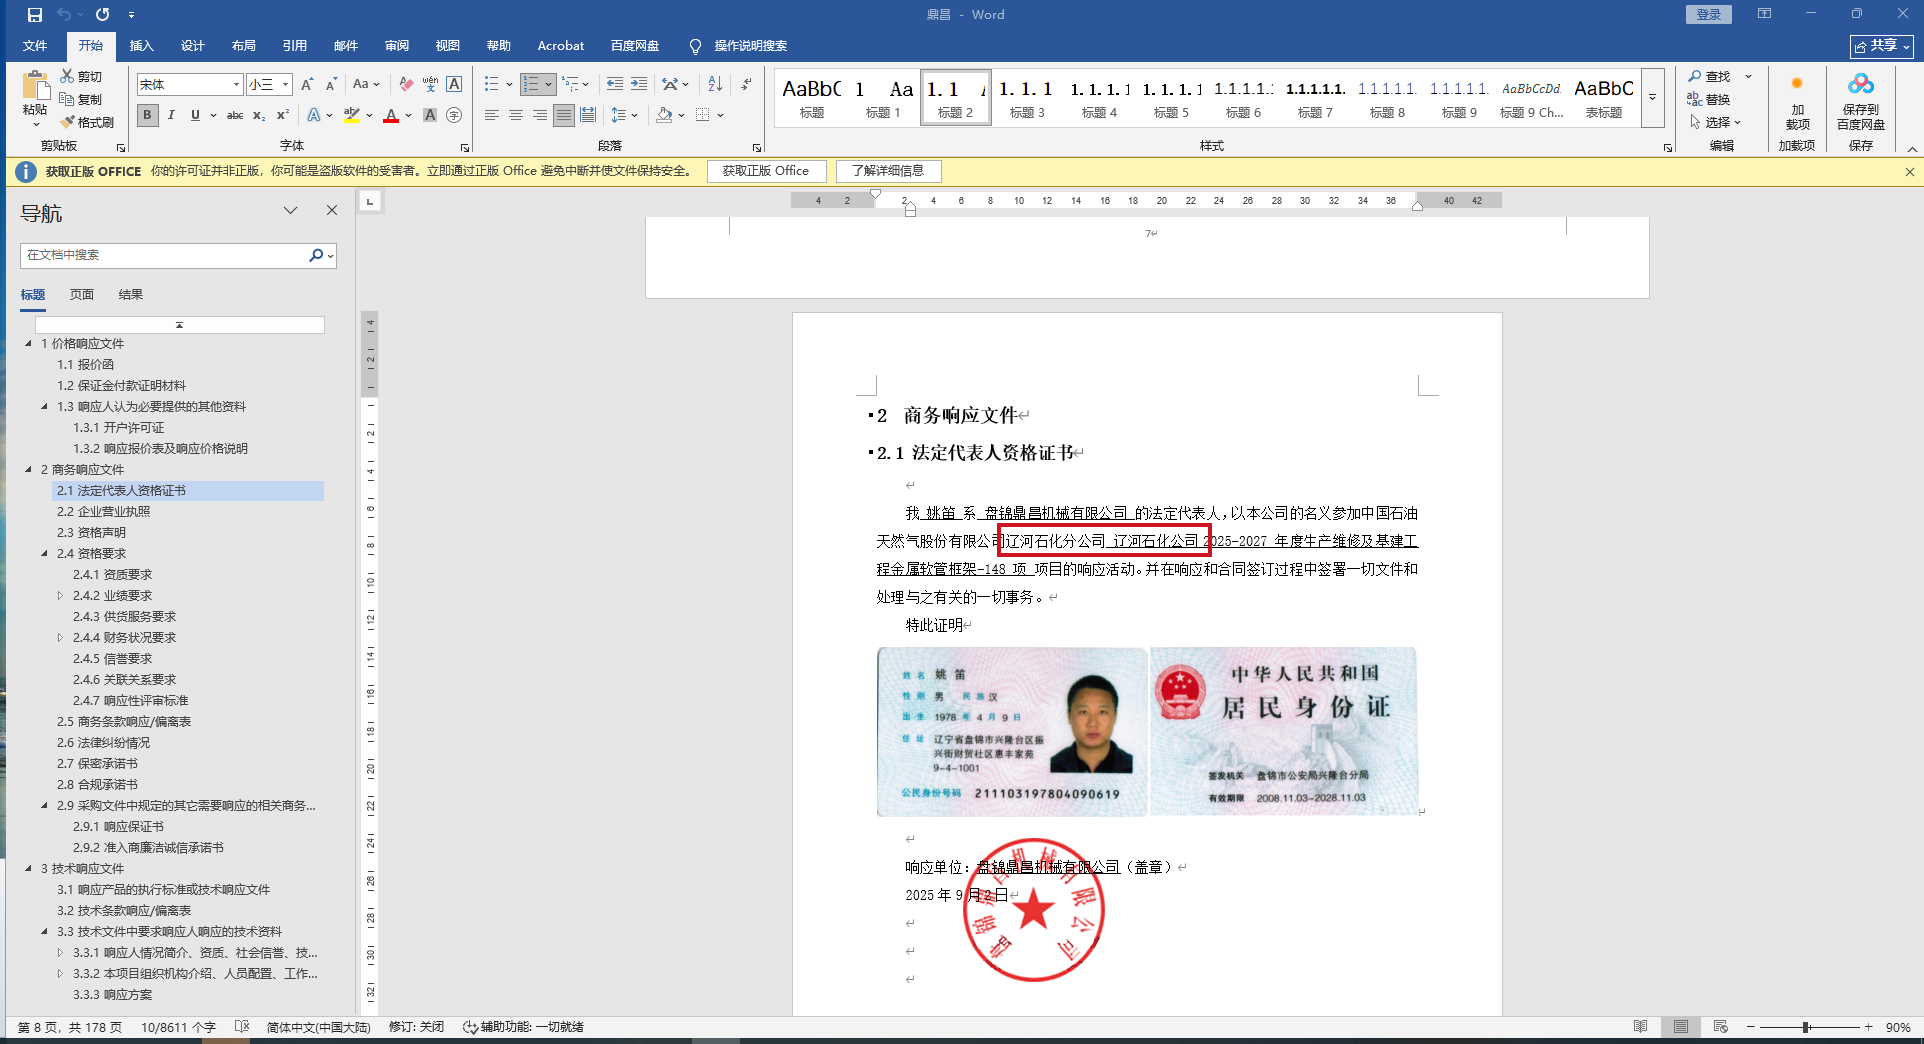Apply the red font color button
The width and height of the screenshot is (1924, 1044).
coord(391,116)
